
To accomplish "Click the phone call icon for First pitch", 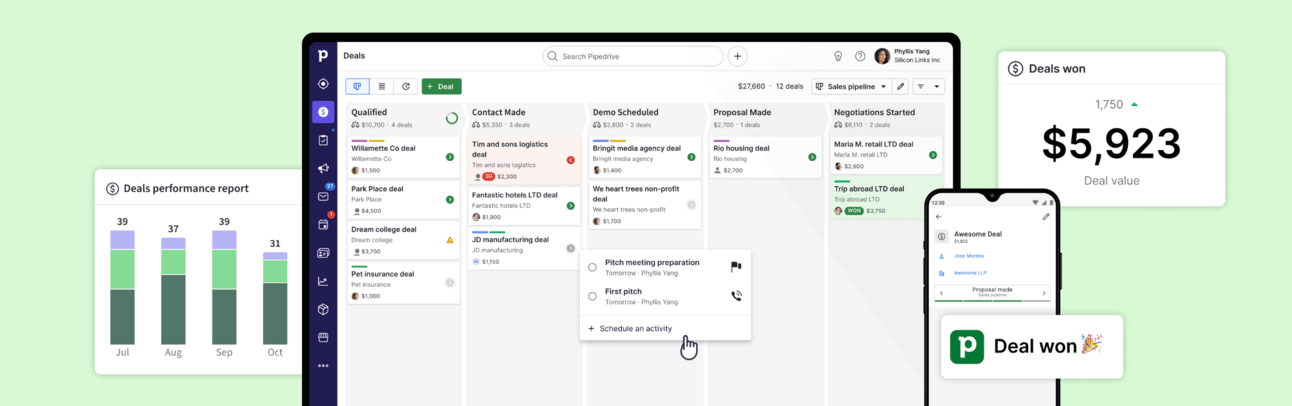I will click(736, 296).
